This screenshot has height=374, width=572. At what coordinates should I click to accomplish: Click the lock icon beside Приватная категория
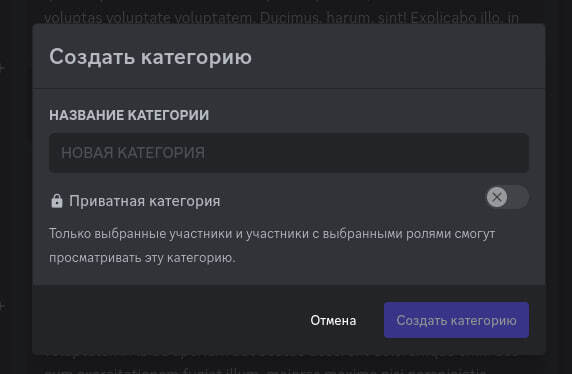tap(57, 201)
